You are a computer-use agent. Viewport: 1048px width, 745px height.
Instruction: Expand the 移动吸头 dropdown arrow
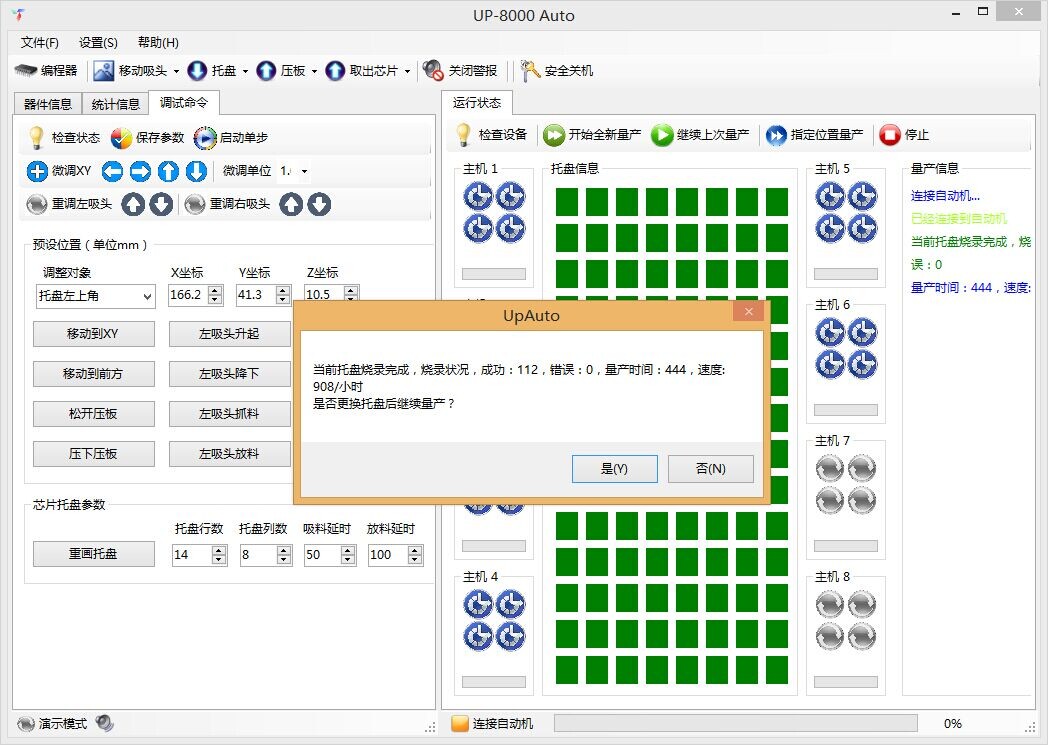(176, 72)
